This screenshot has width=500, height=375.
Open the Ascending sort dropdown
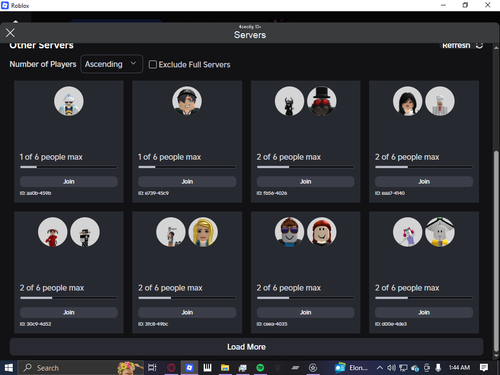pyautogui.click(x=111, y=64)
